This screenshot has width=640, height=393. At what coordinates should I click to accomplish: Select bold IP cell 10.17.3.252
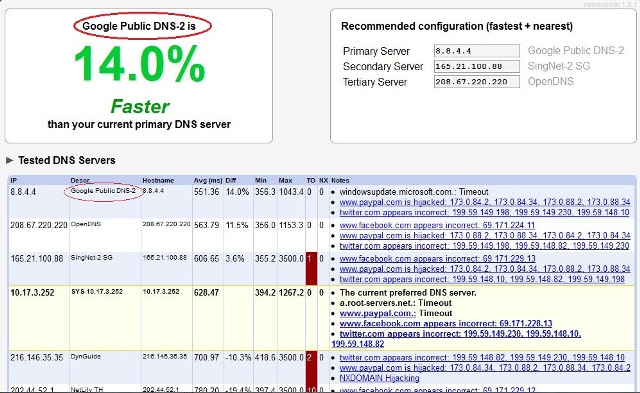[x=32, y=292]
